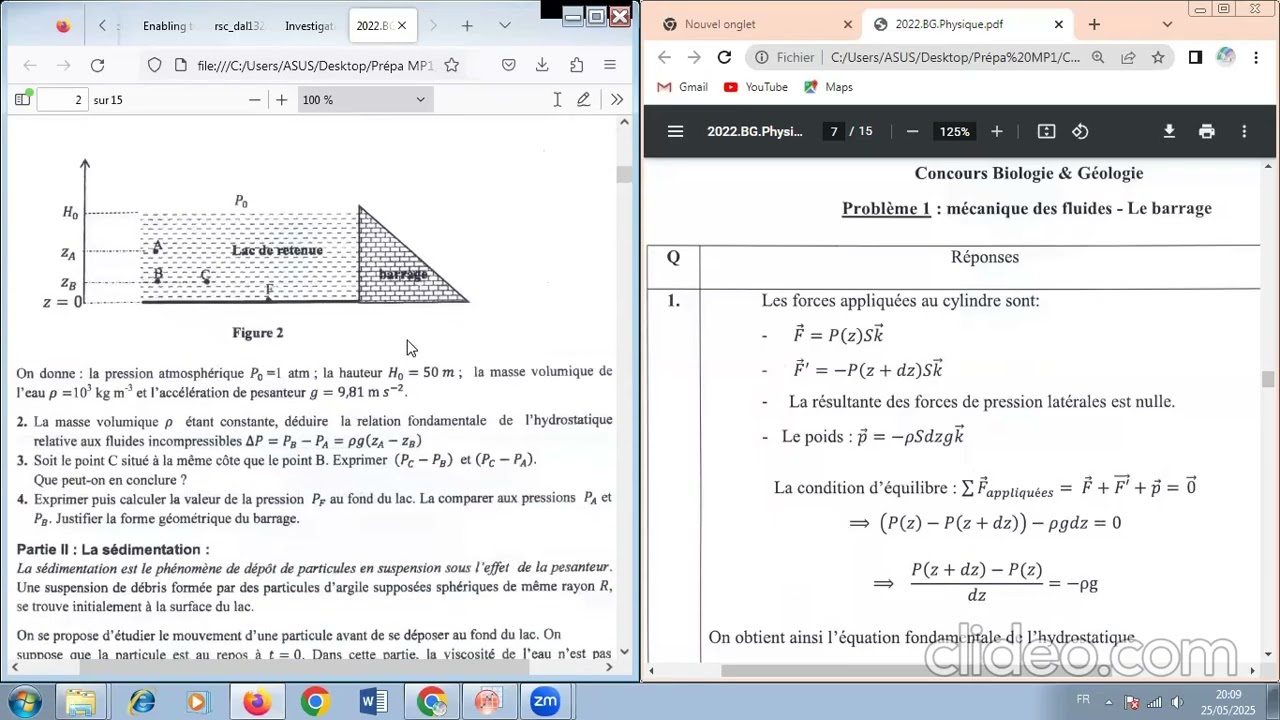The image size is (1280, 720).
Task: Click the Firefox page number field
Action: click(62, 100)
